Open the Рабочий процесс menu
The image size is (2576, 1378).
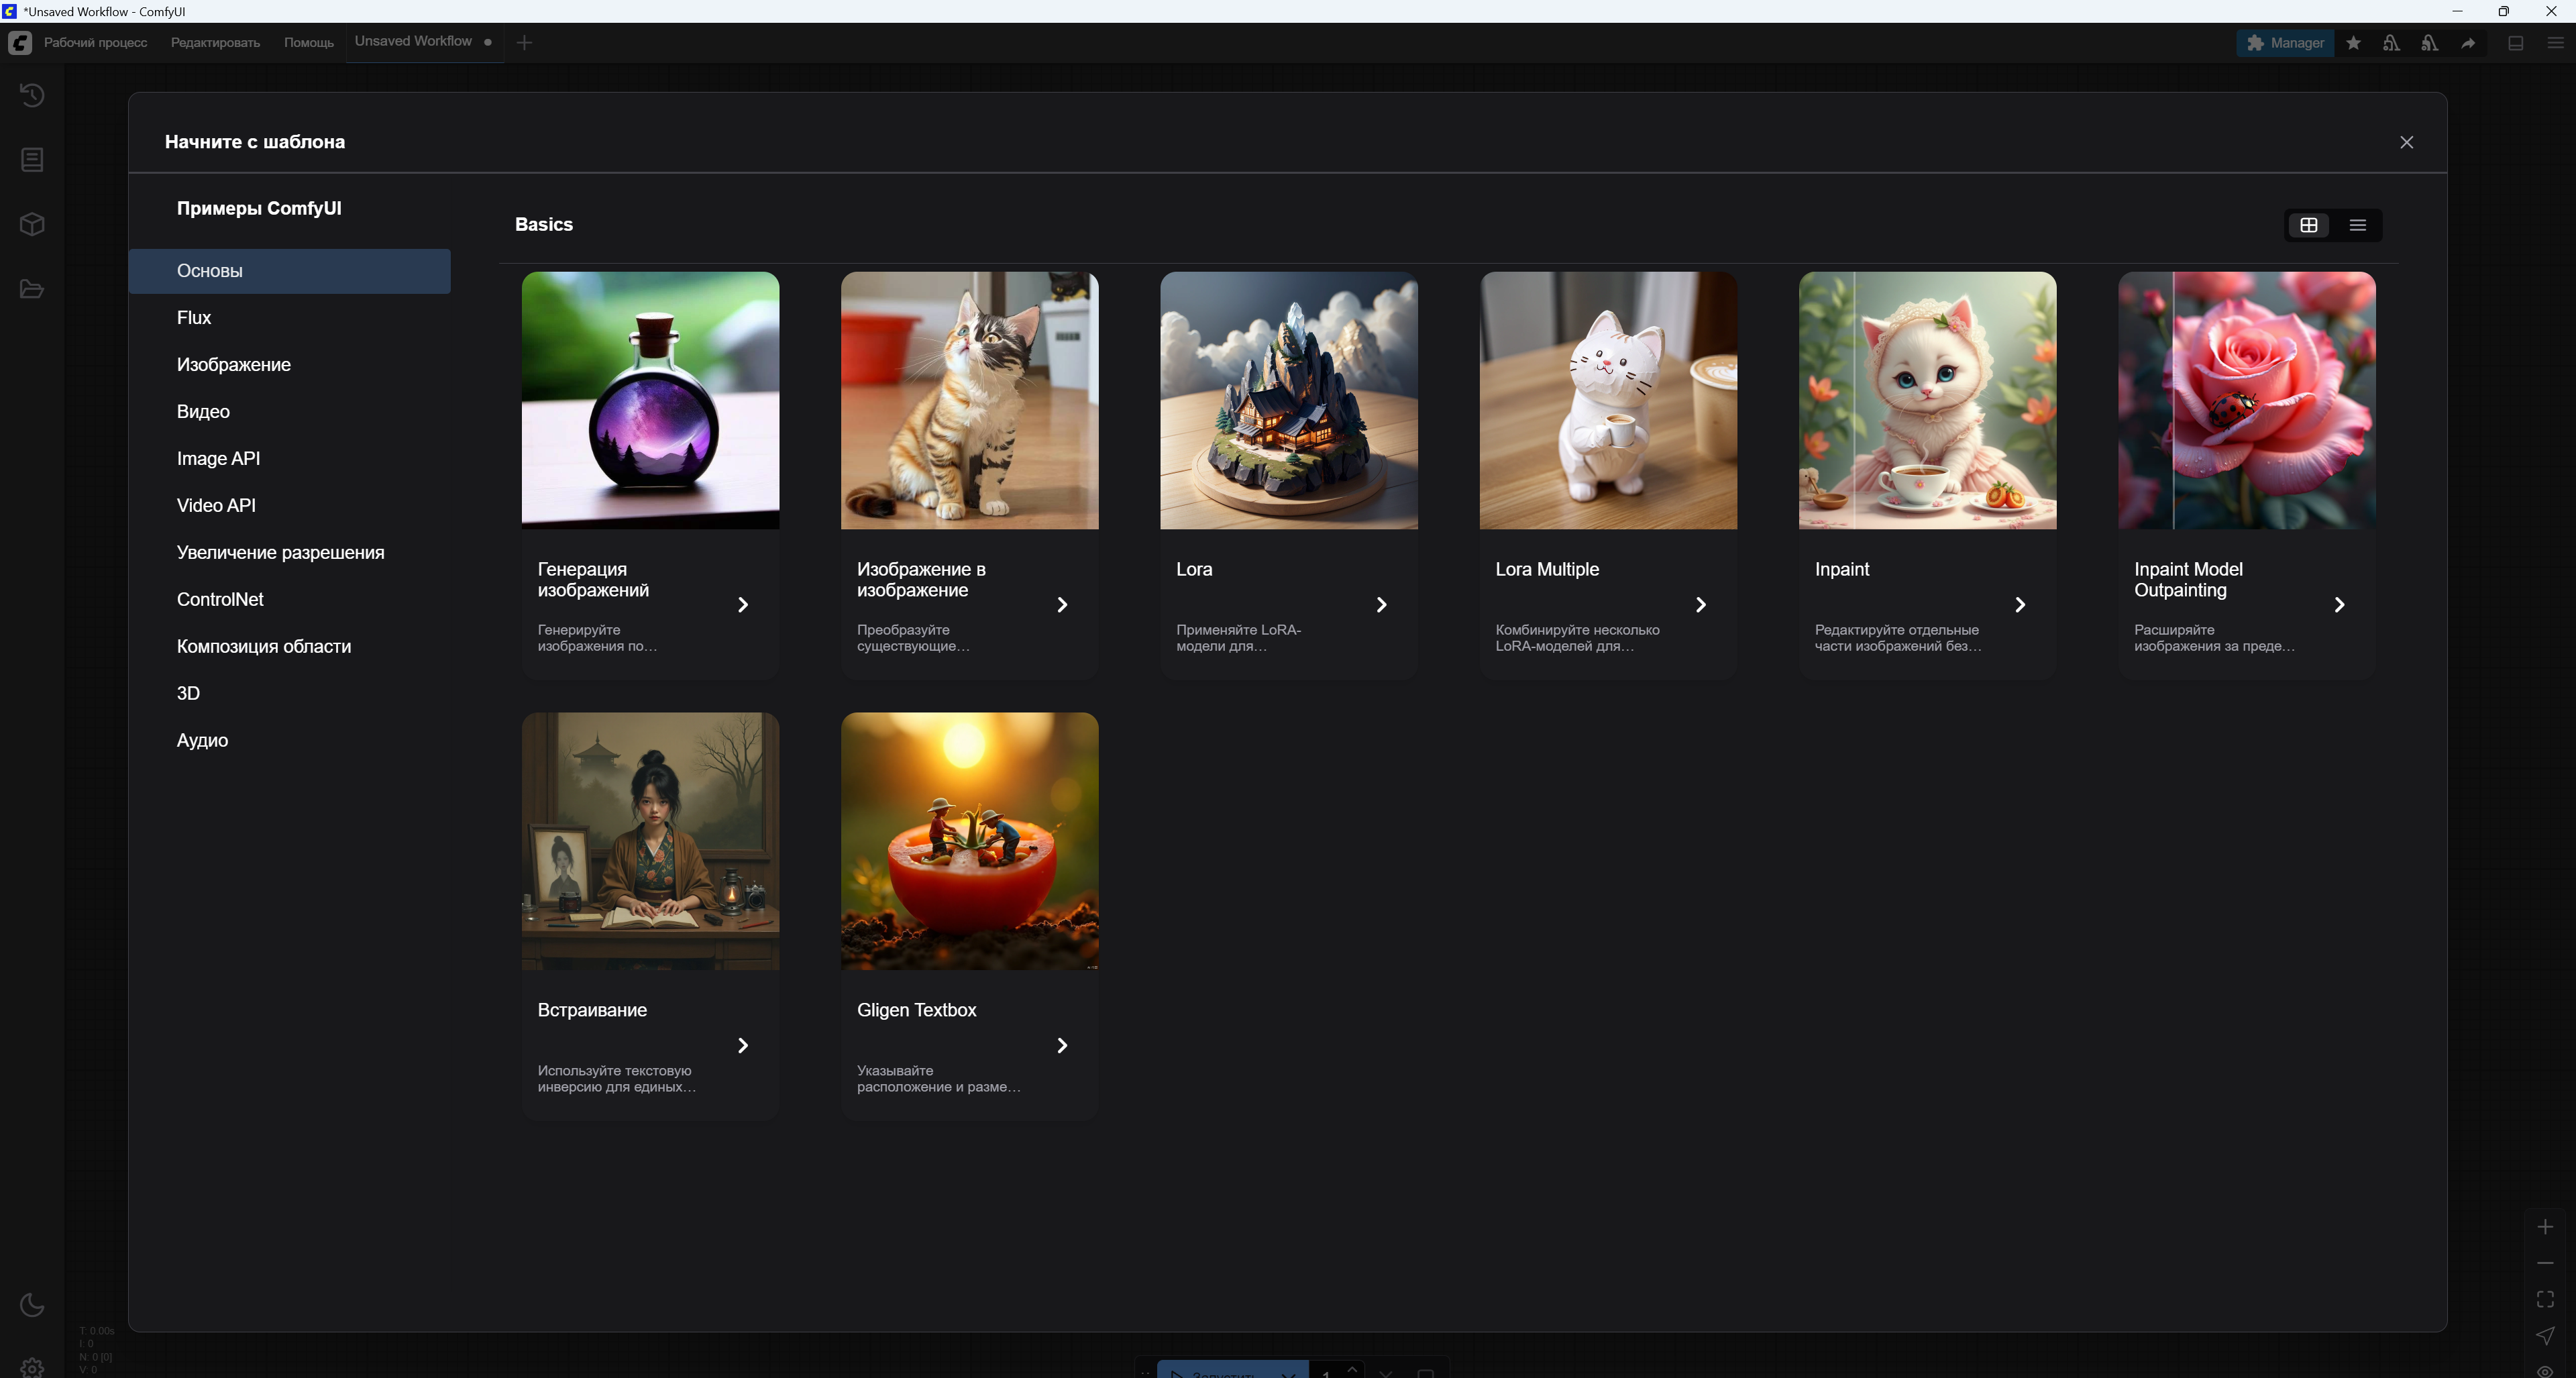pos(95,43)
